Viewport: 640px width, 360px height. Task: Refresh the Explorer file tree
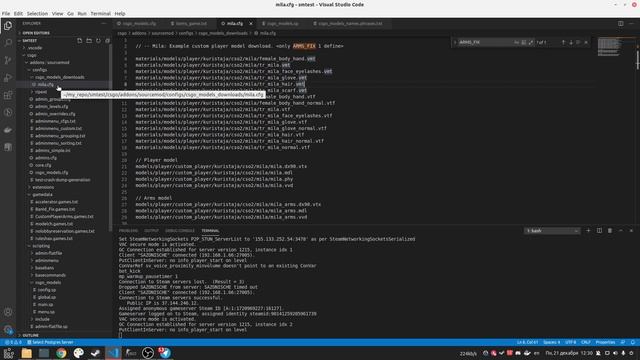(x=98, y=40)
